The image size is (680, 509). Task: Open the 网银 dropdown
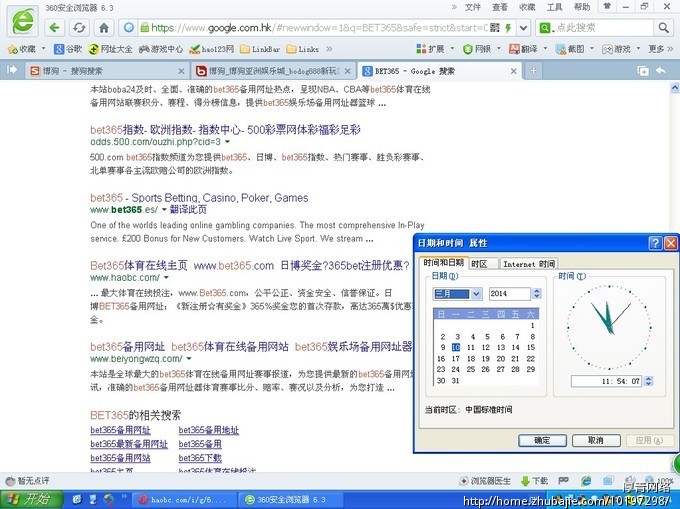(x=482, y=49)
